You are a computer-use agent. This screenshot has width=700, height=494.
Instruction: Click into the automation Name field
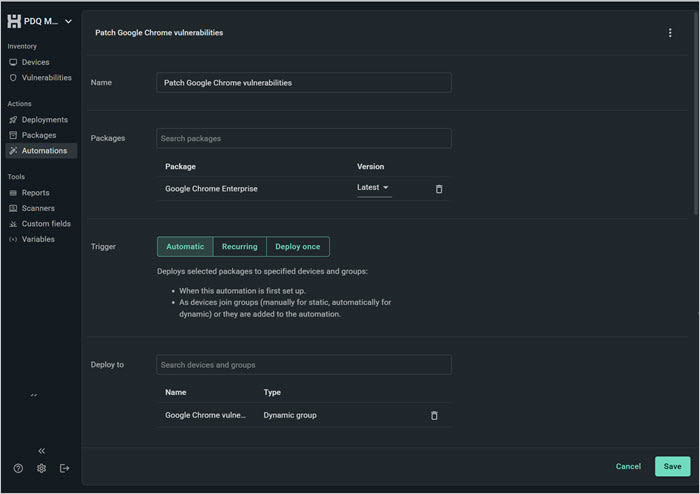click(304, 83)
